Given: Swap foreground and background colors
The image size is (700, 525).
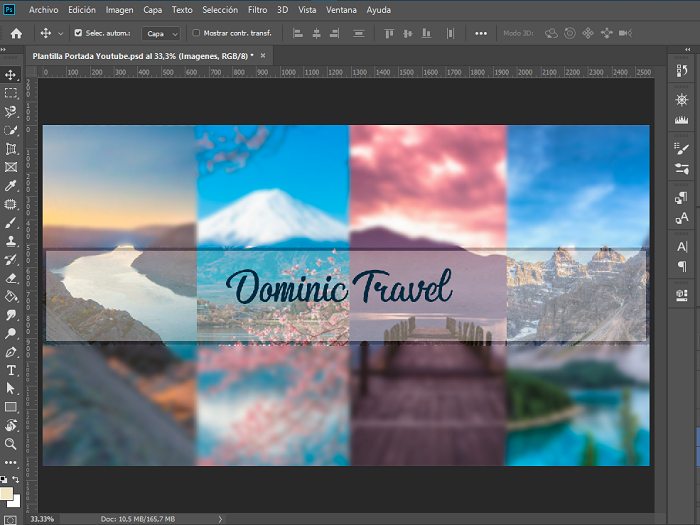Looking at the screenshot, I should 16,479.
